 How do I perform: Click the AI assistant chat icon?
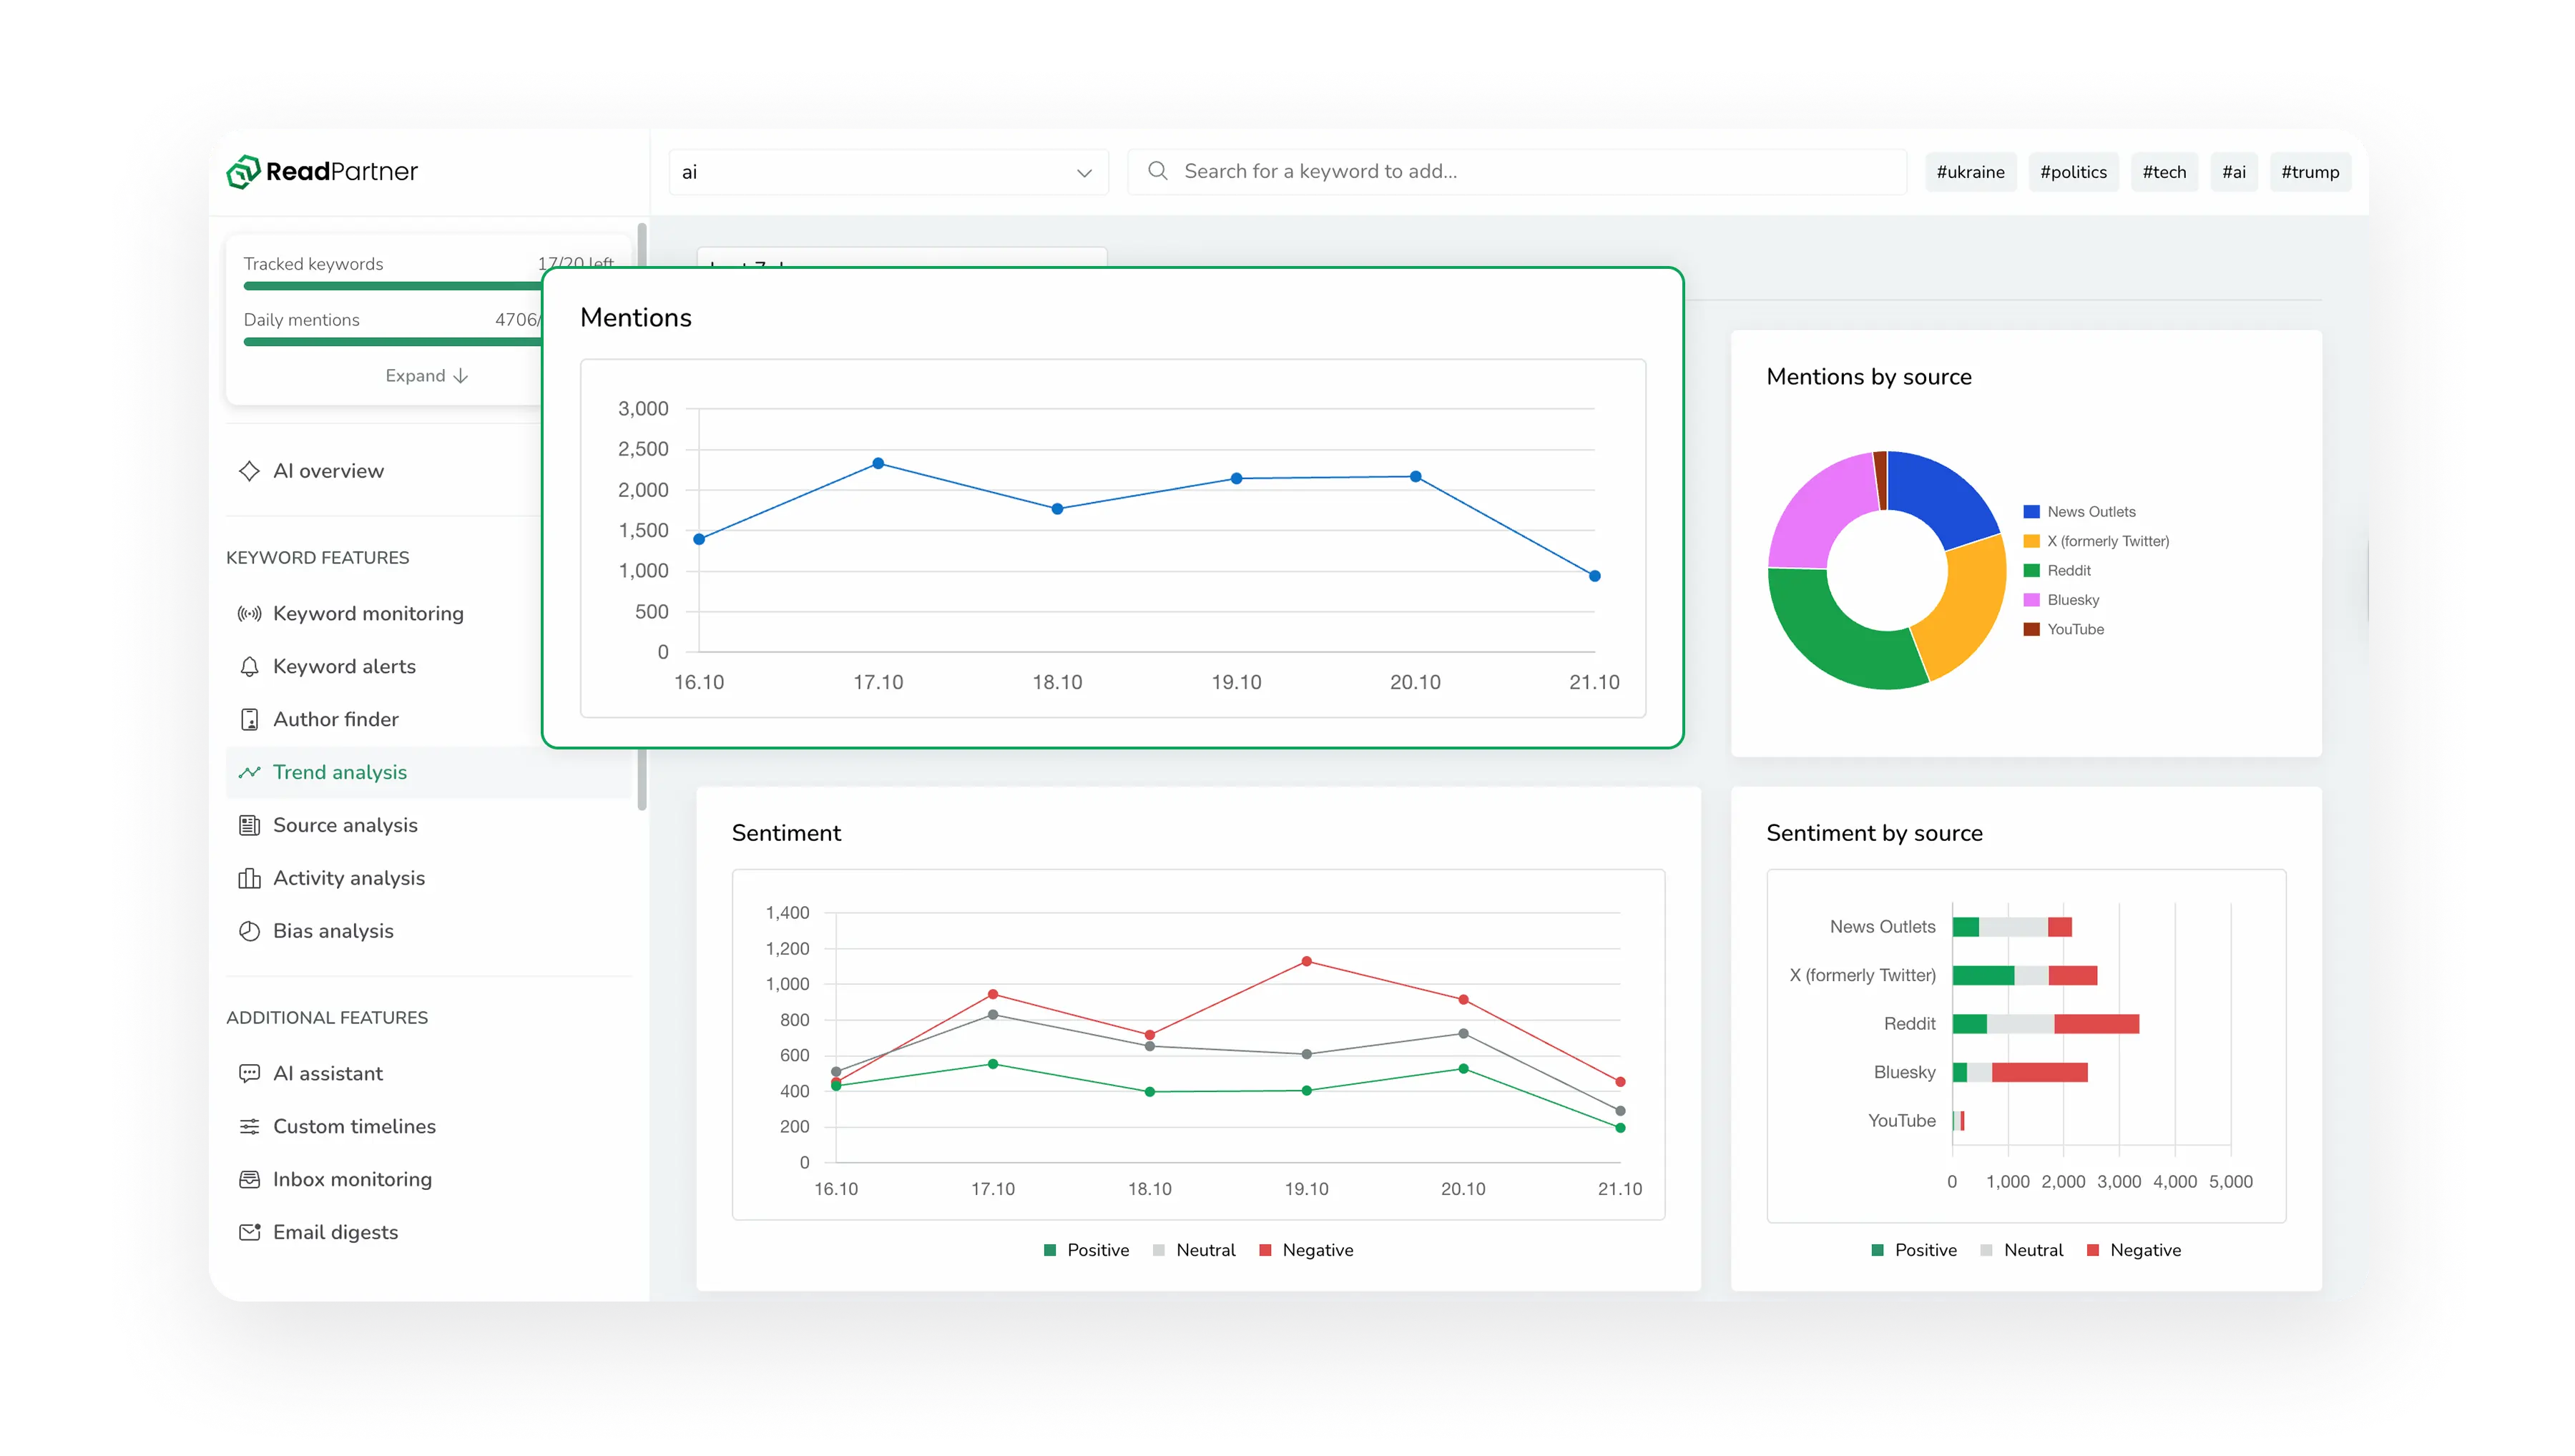pos(249,1074)
